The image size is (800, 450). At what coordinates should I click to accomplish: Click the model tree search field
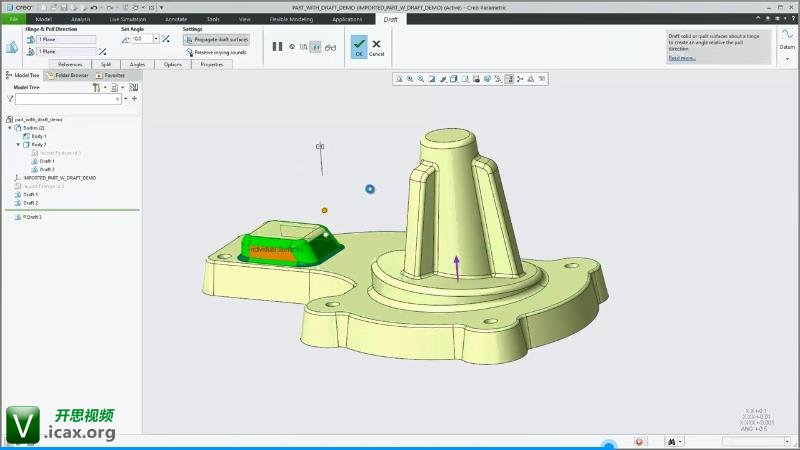(x=67, y=99)
